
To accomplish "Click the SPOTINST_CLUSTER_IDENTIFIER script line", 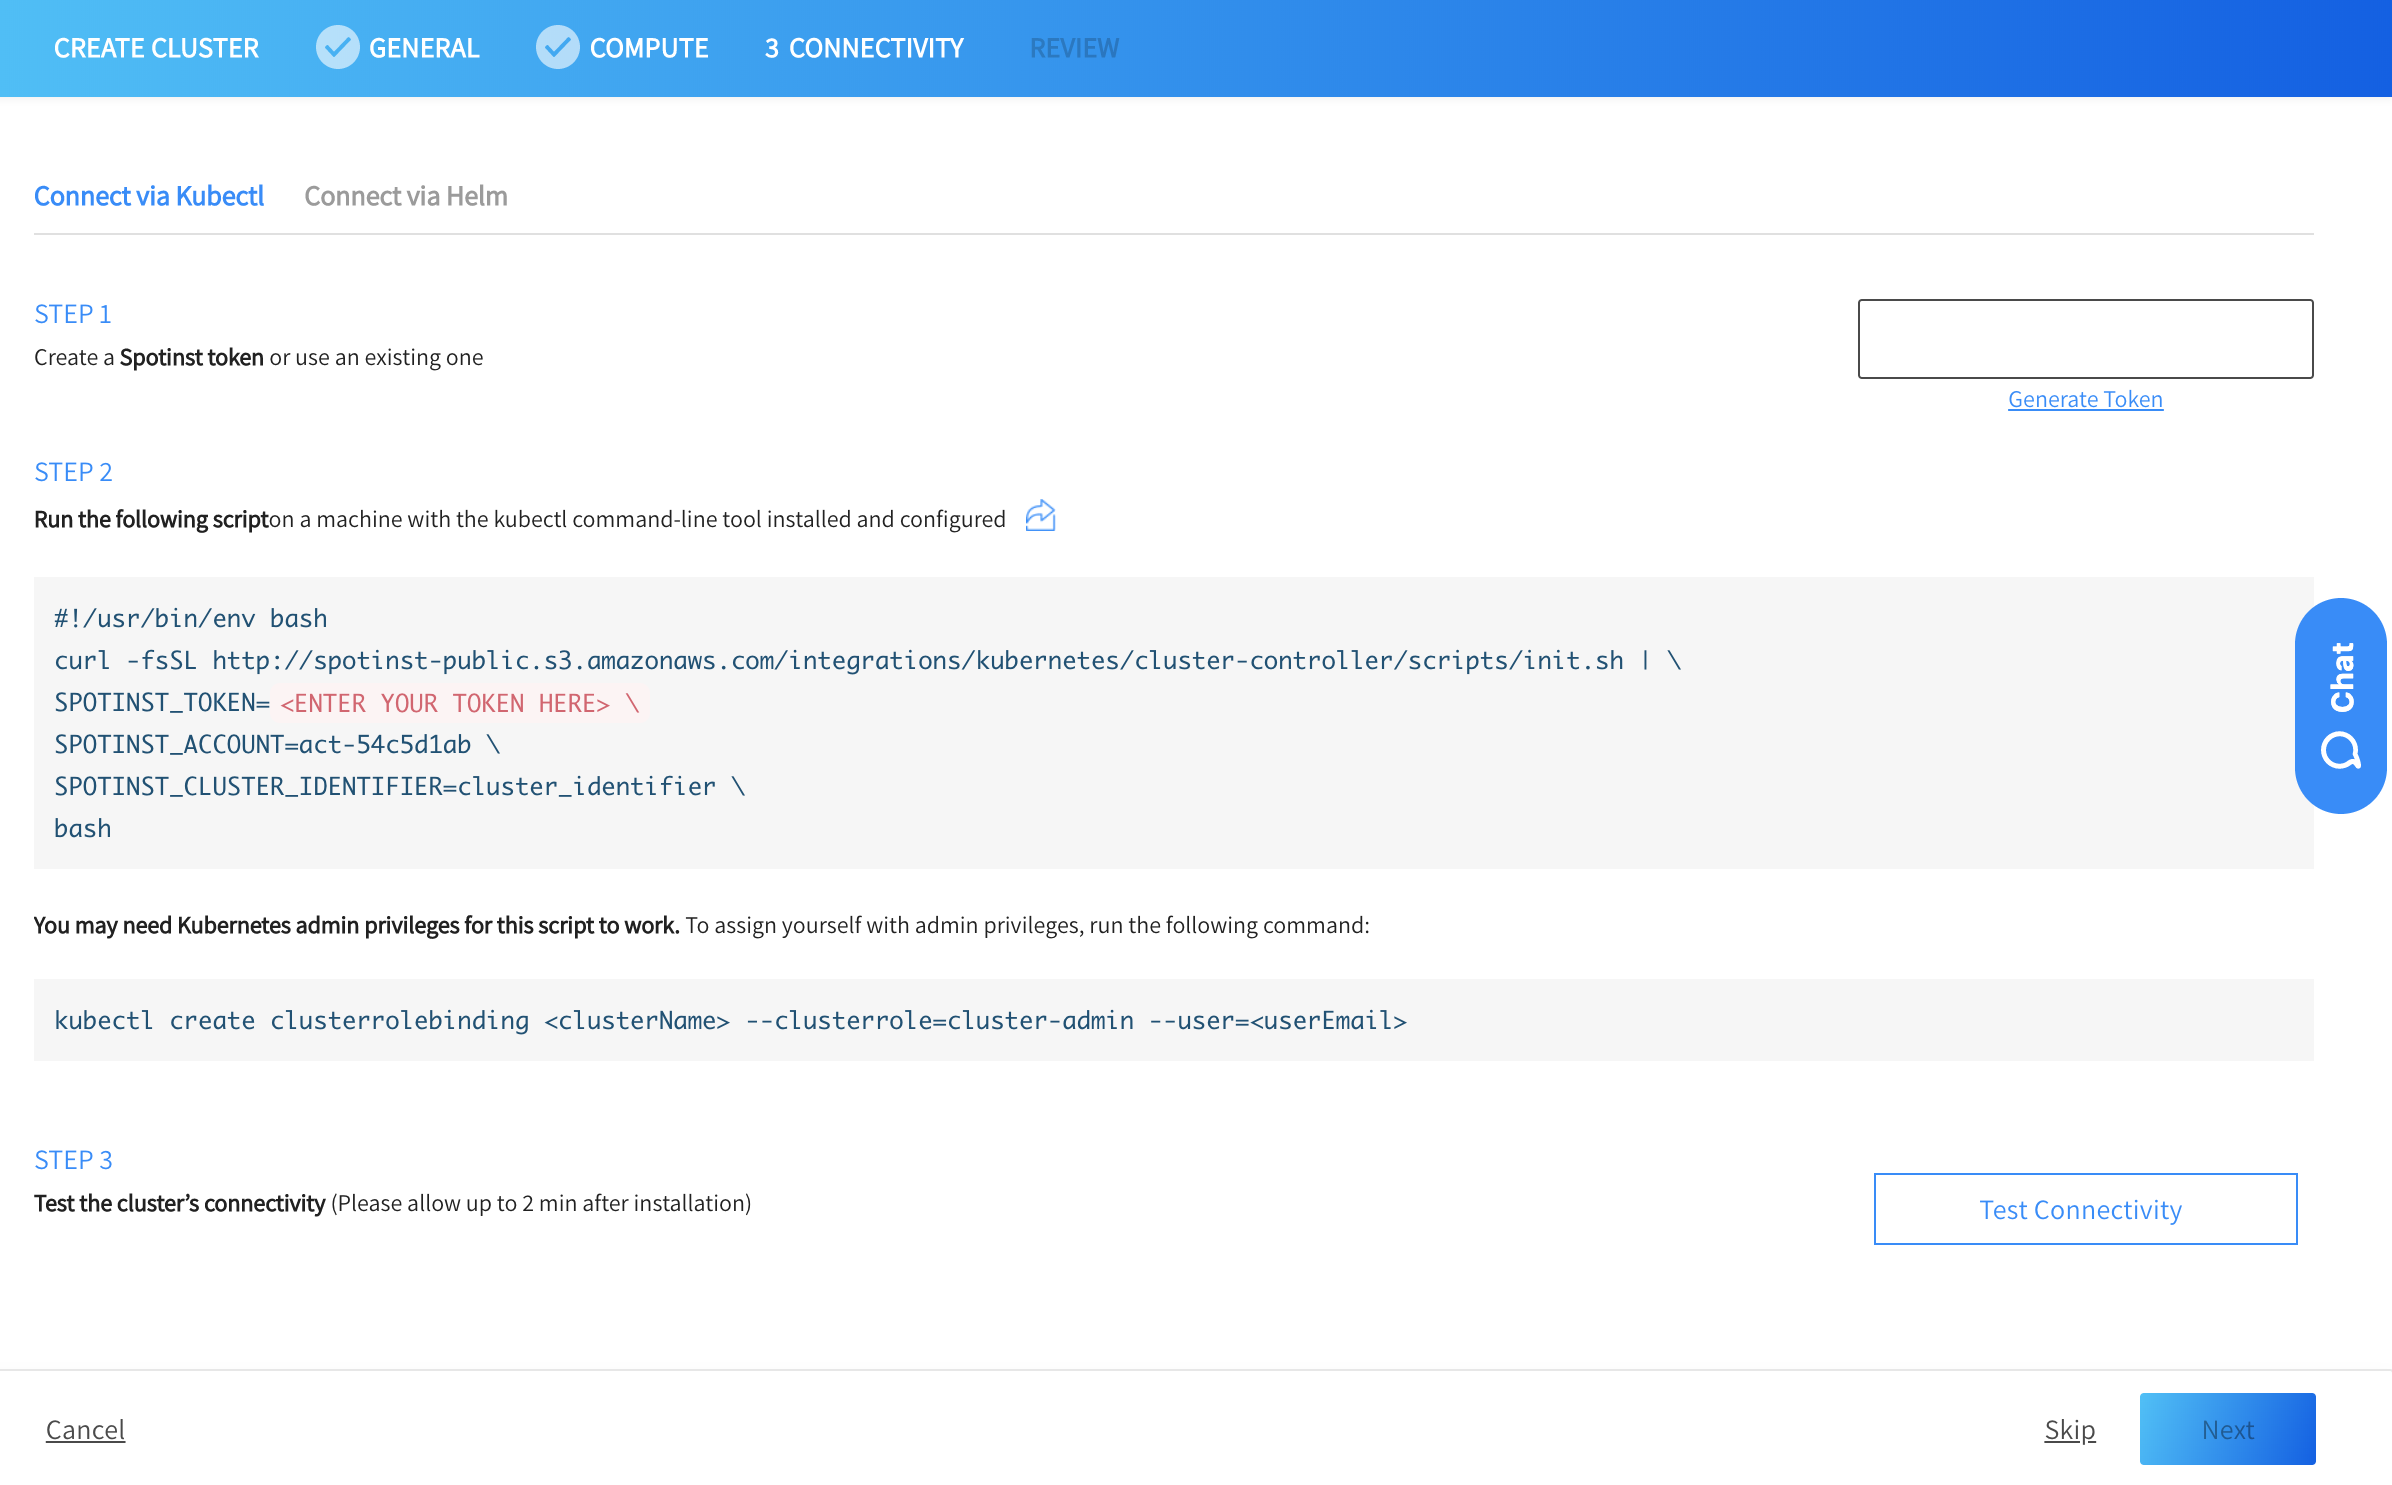I will (400, 787).
